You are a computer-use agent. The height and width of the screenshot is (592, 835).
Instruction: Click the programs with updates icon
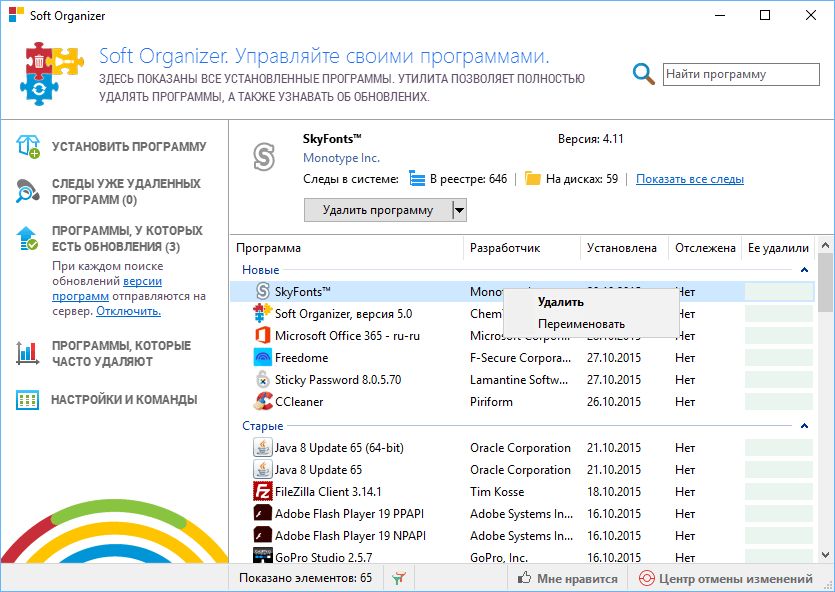[28, 238]
